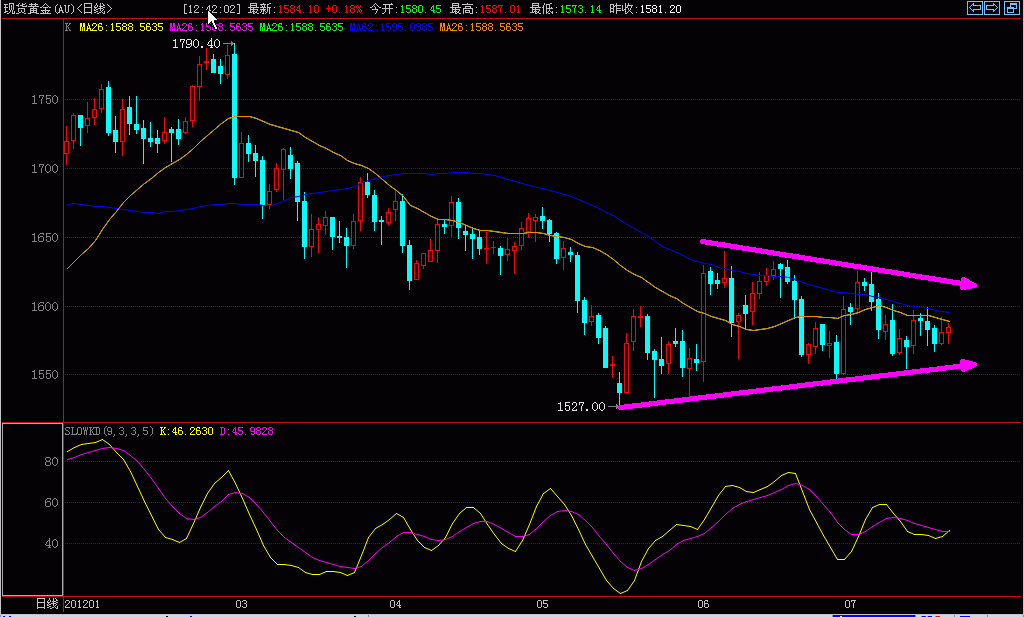Click the blue MA62:1595.0385 indicator label
Screen dimensions: 1024x617
point(391,27)
